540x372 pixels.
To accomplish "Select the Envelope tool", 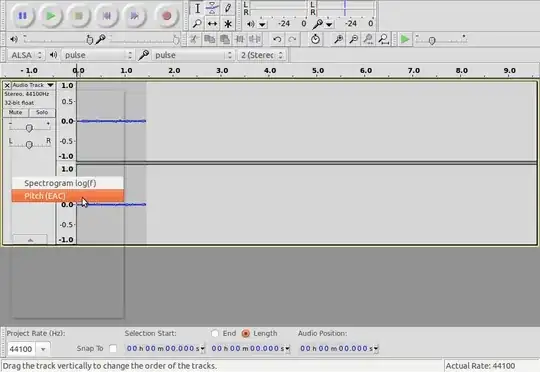I will pos(212,8).
